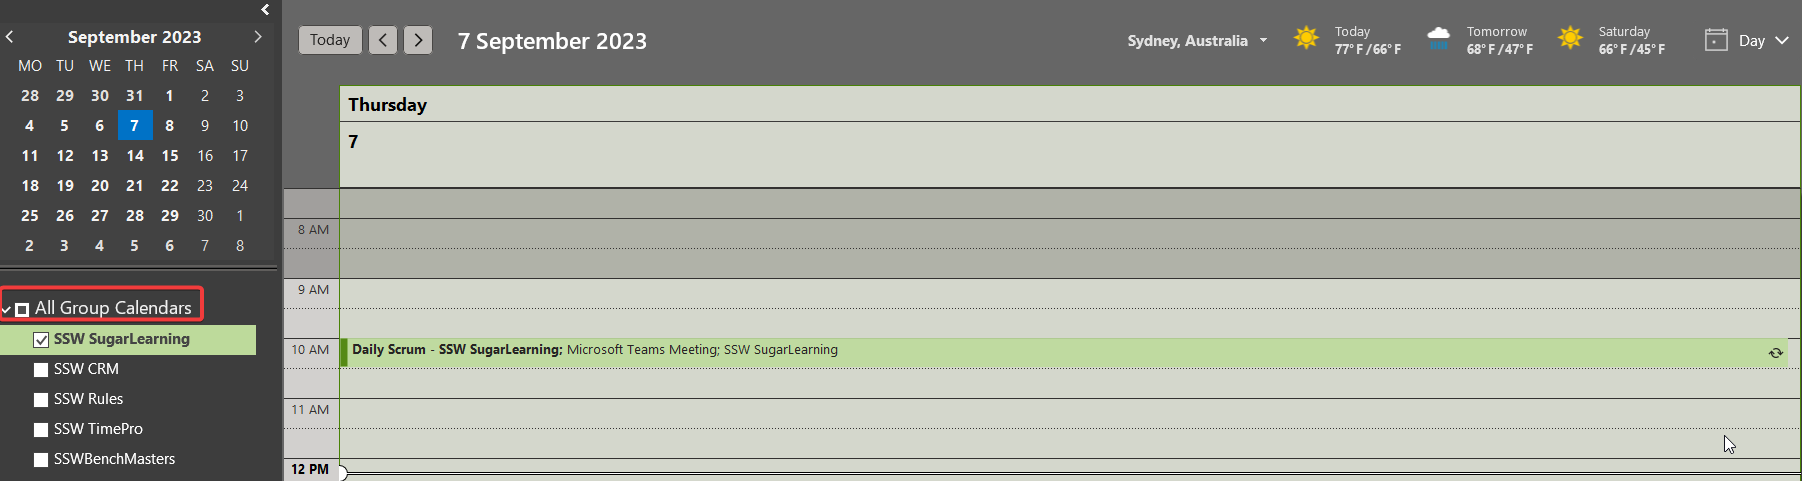Check the SSW Rules calendar
Image resolution: width=1802 pixels, height=481 pixels.
point(41,400)
